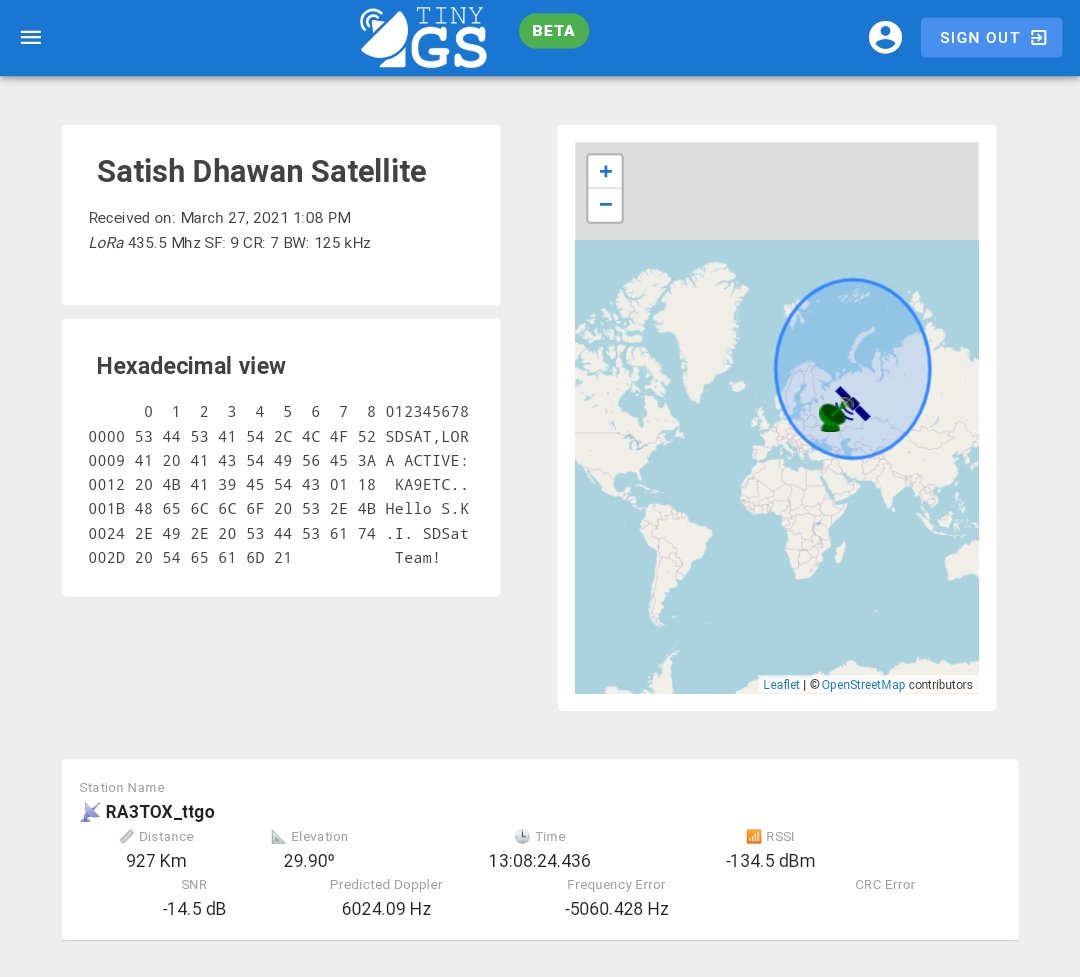This screenshot has height=977, width=1080.
Task: Click the -134.5 dBm RSSI value
Action: click(x=770, y=861)
